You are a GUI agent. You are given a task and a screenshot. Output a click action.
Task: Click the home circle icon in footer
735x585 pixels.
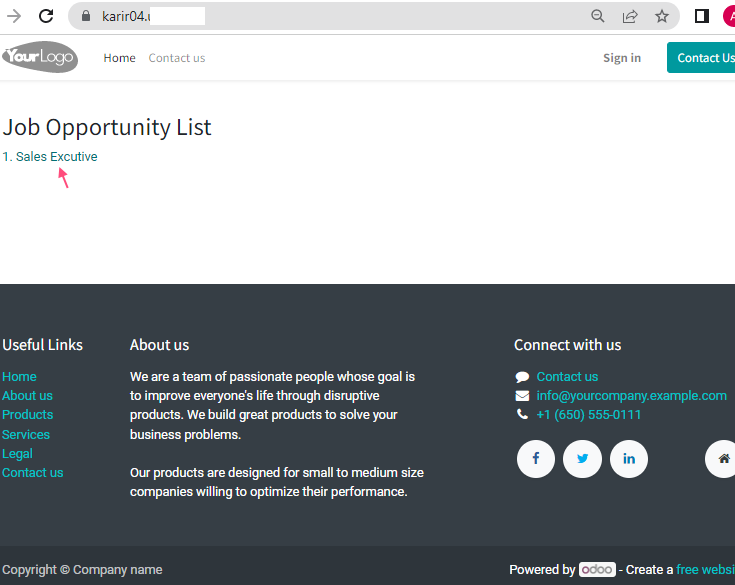pyautogui.click(x=722, y=458)
